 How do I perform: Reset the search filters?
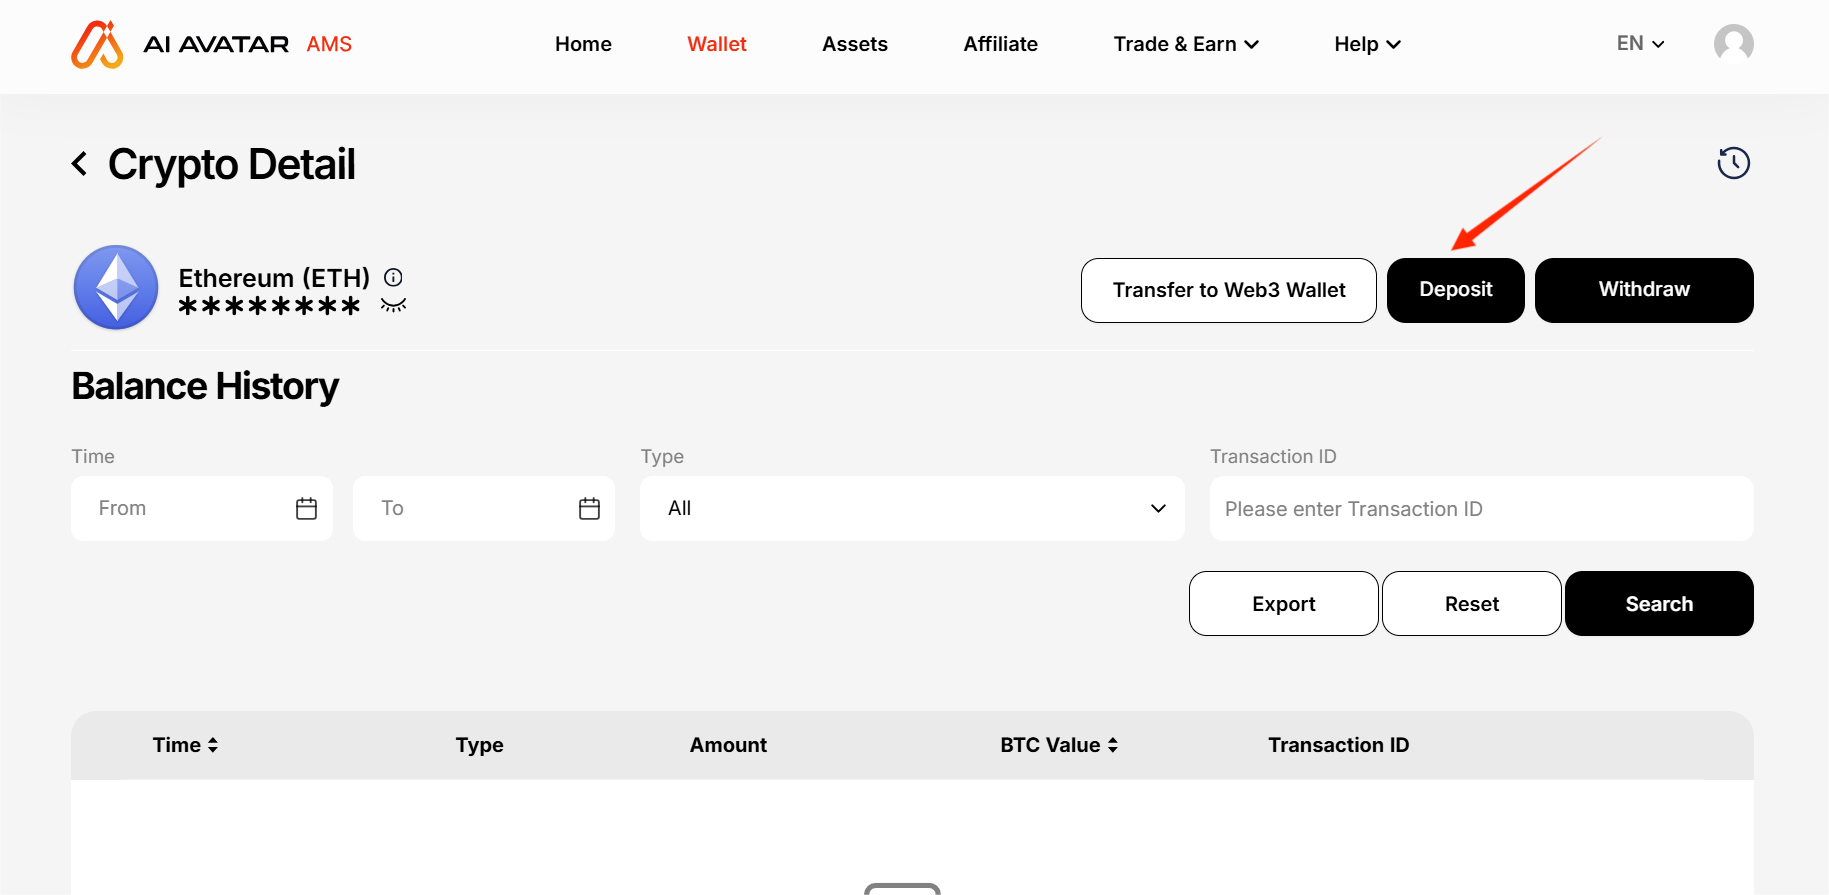click(x=1471, y=603)
